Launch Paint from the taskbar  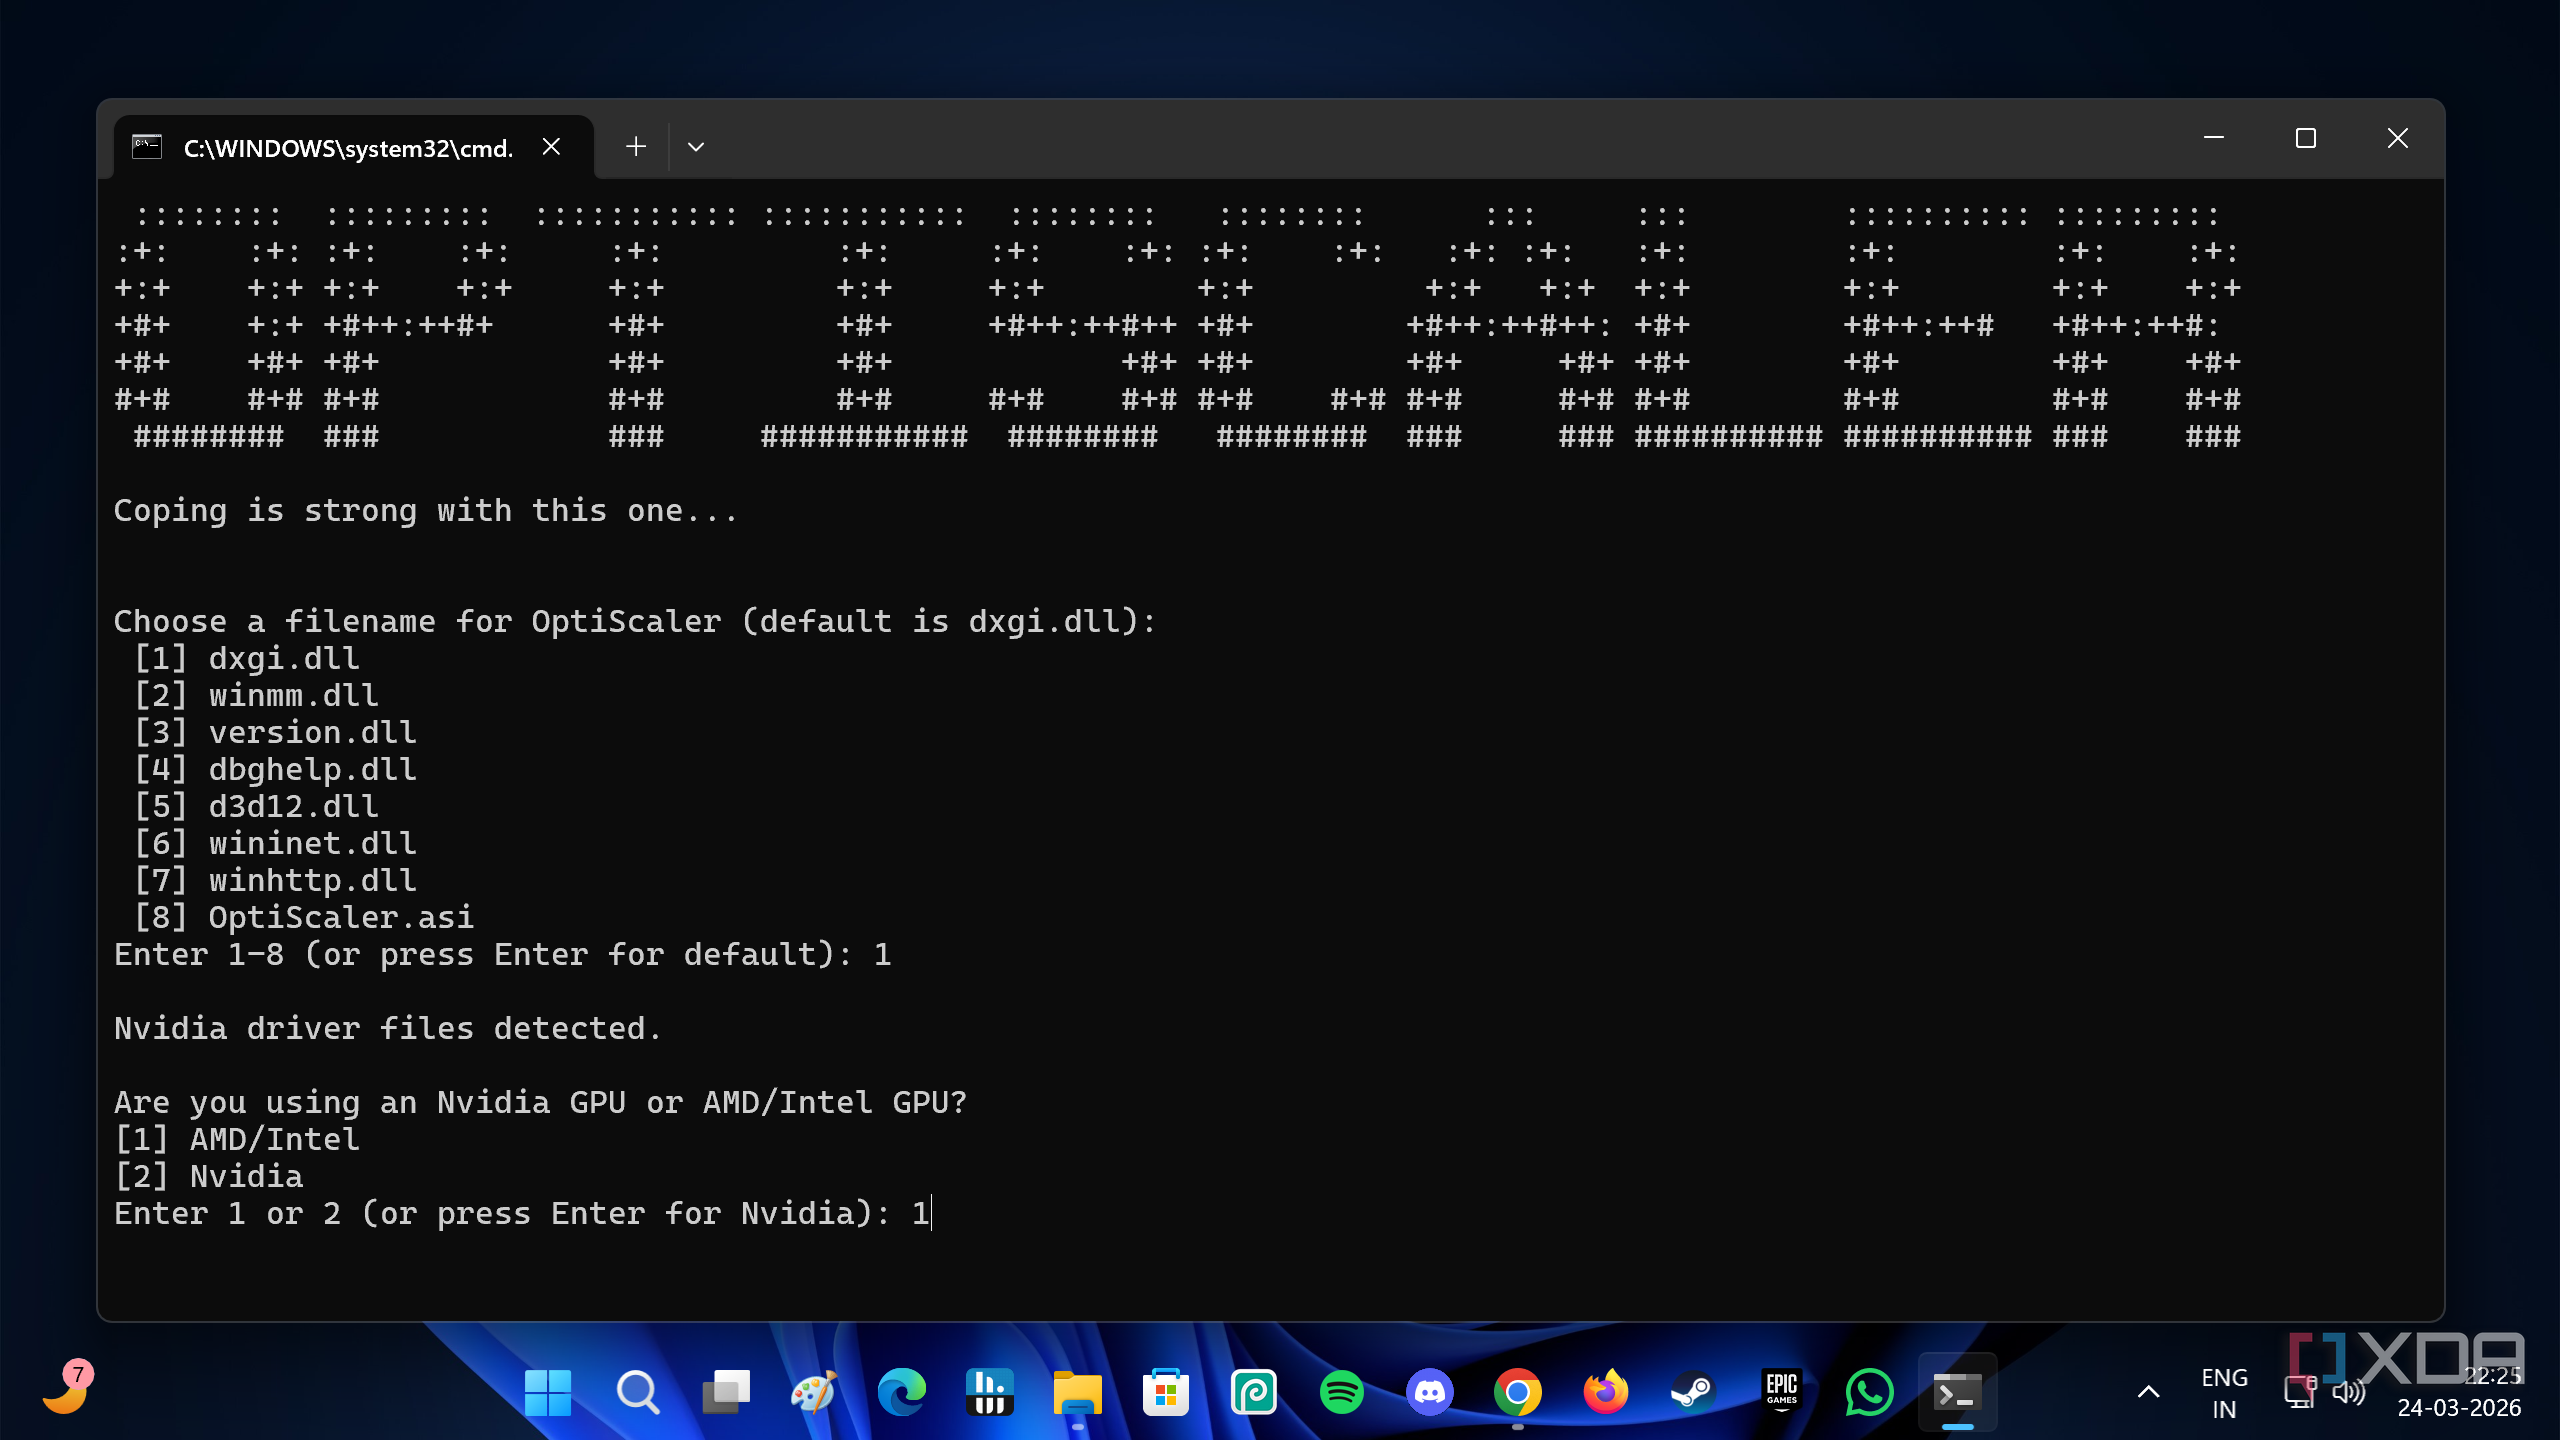click(814, 1392)
